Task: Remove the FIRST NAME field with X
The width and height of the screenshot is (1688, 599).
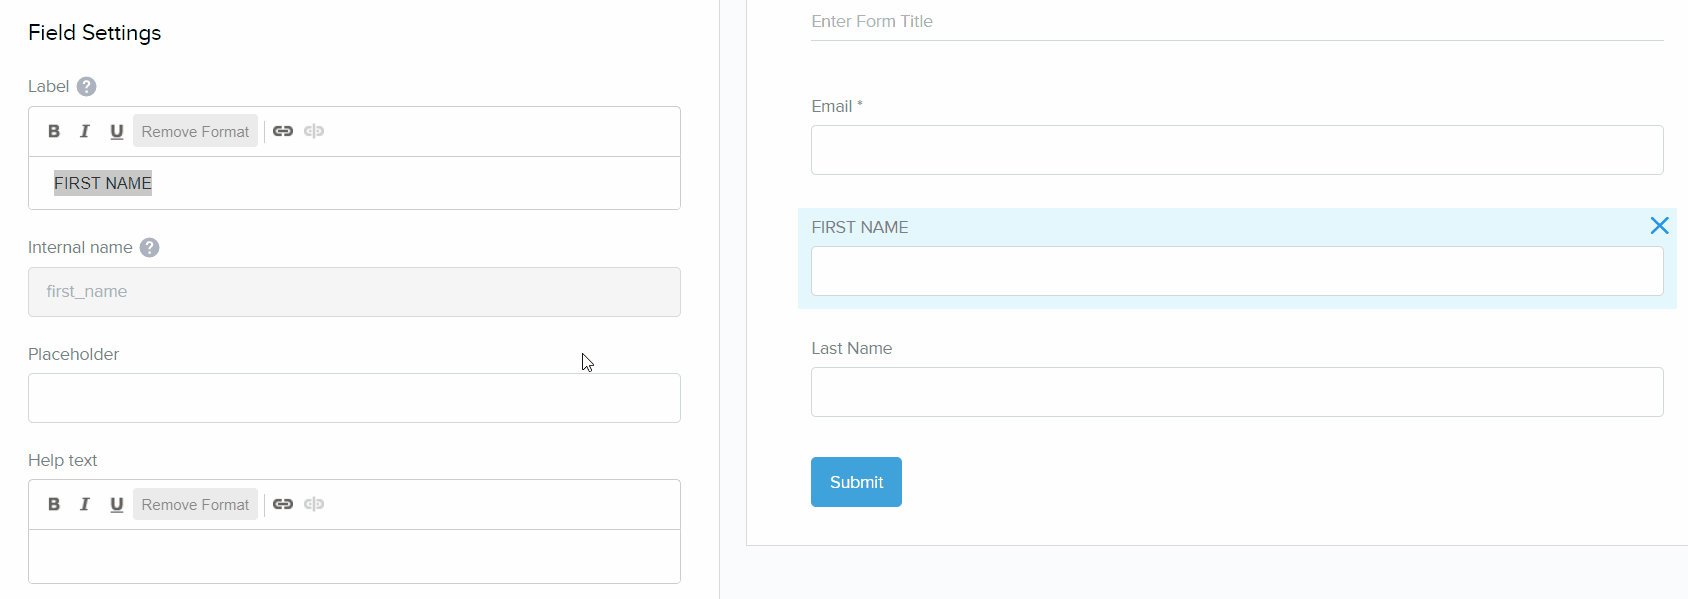Action: (x=1659, y=226)
